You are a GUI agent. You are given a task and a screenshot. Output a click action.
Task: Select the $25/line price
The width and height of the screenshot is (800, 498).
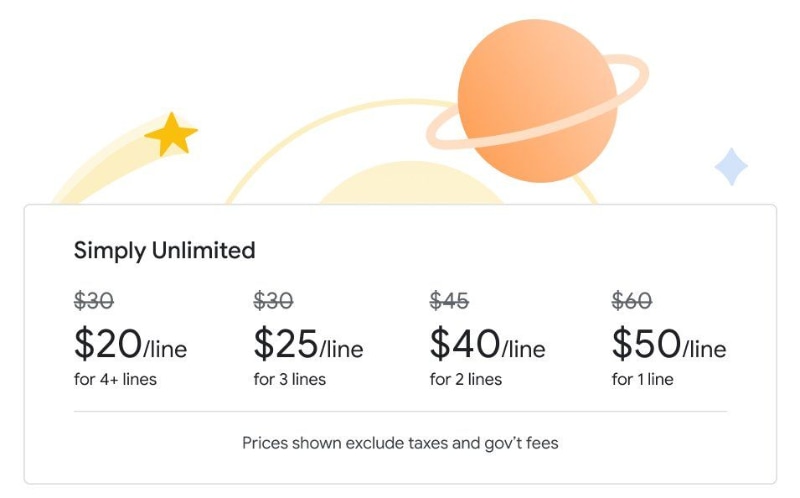(x=308, y=345)
